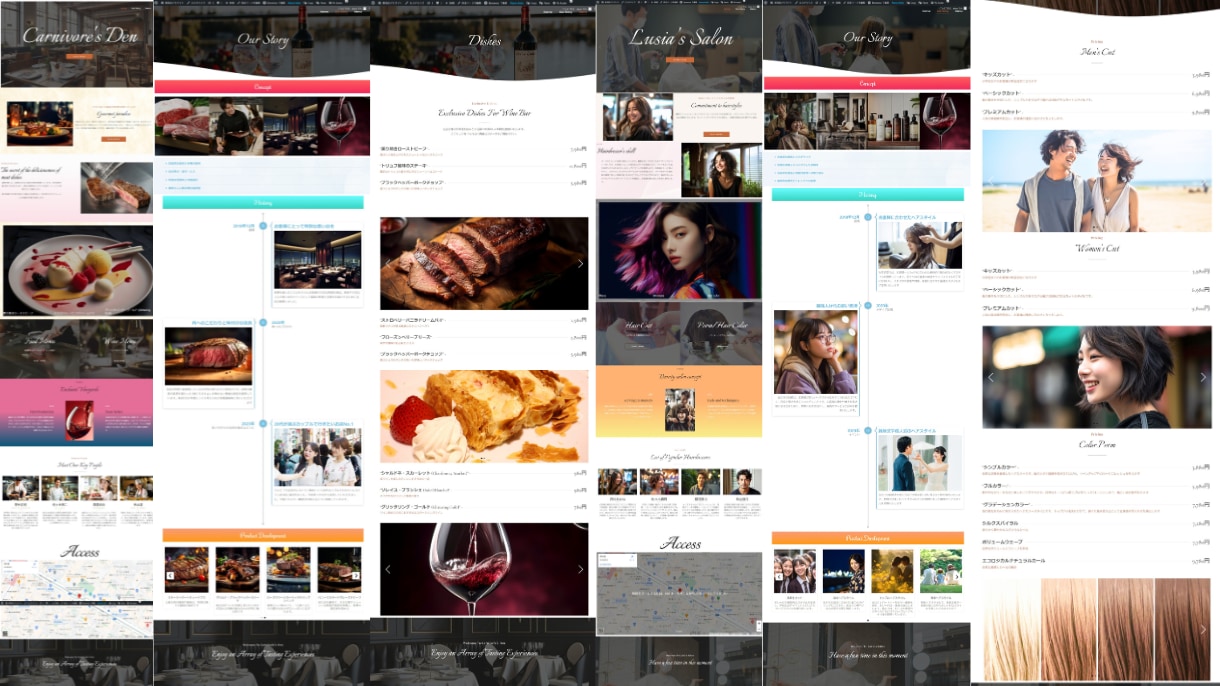Click next arrow on hair color swatches slider
The width and height of the screenshot is (1220, 686).
[1203, 629]
